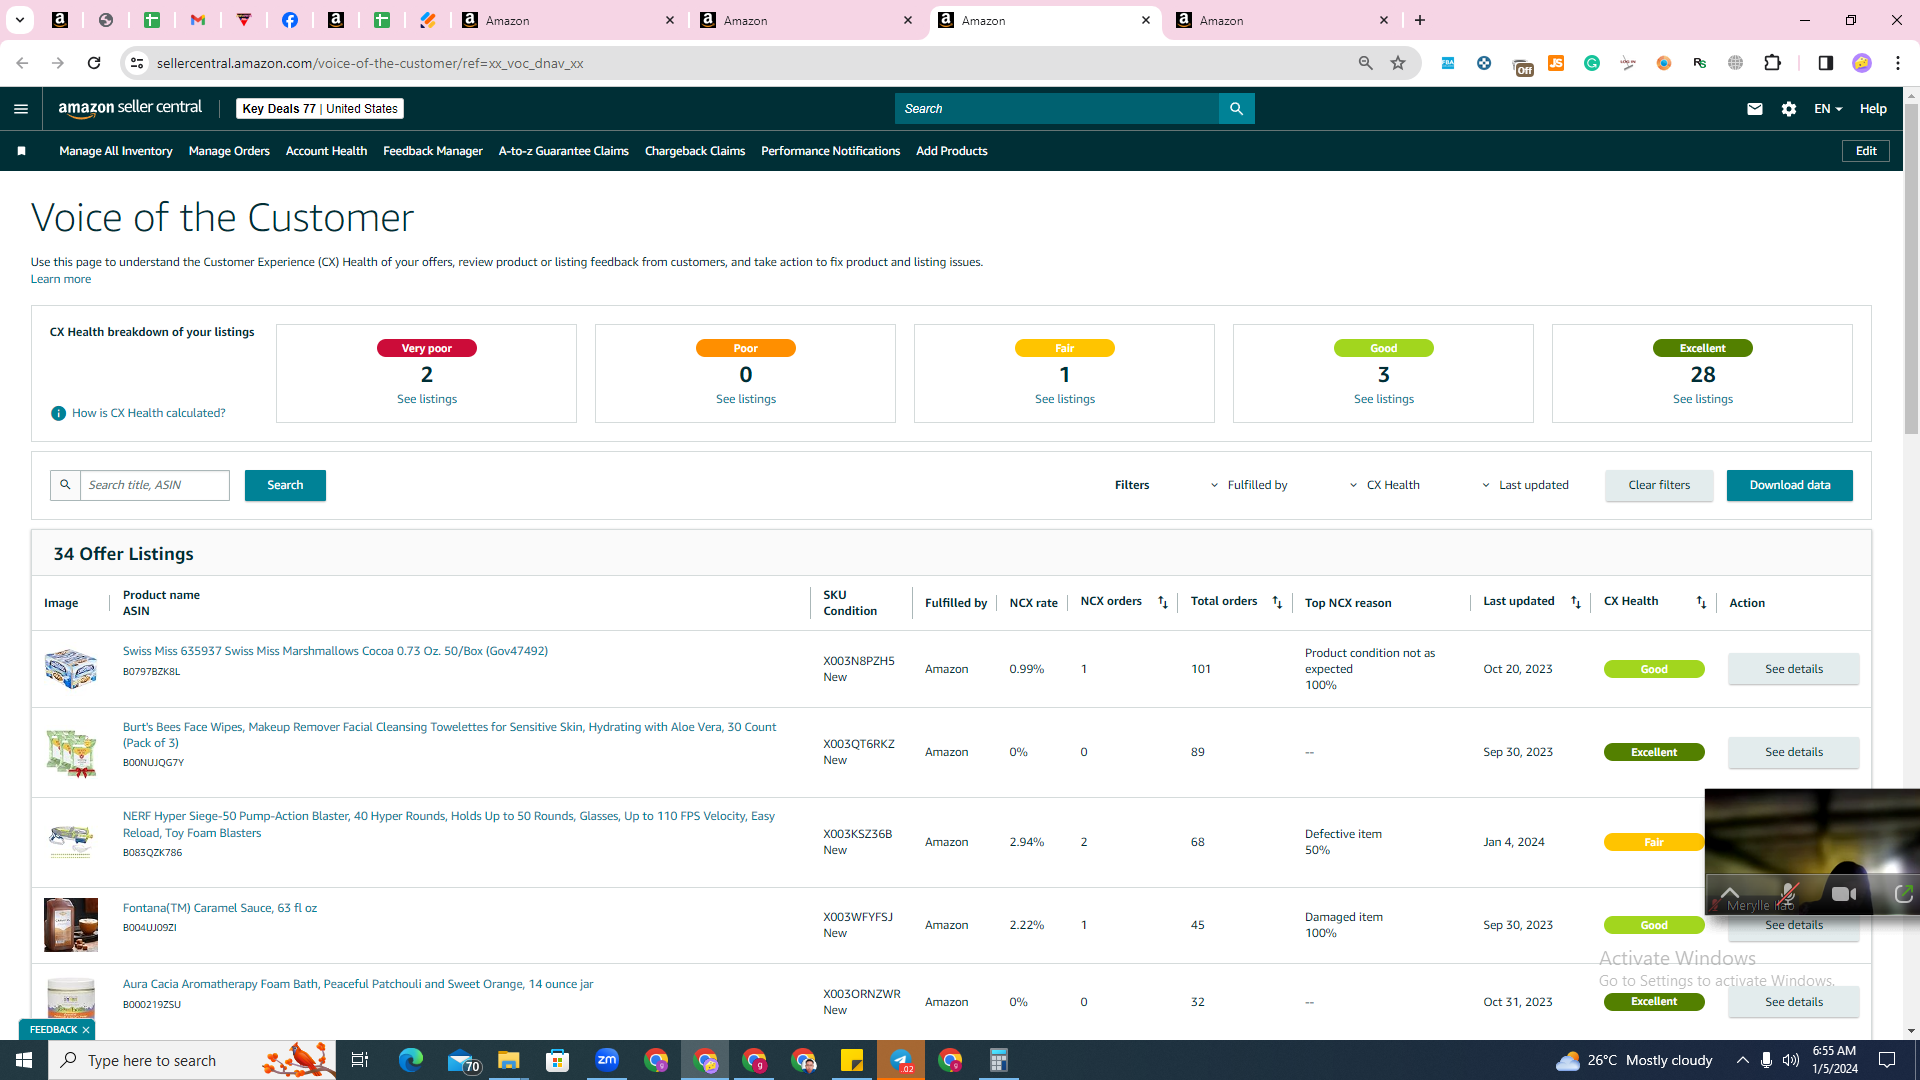Open Telegram from the taskbar

(901, 1060)
